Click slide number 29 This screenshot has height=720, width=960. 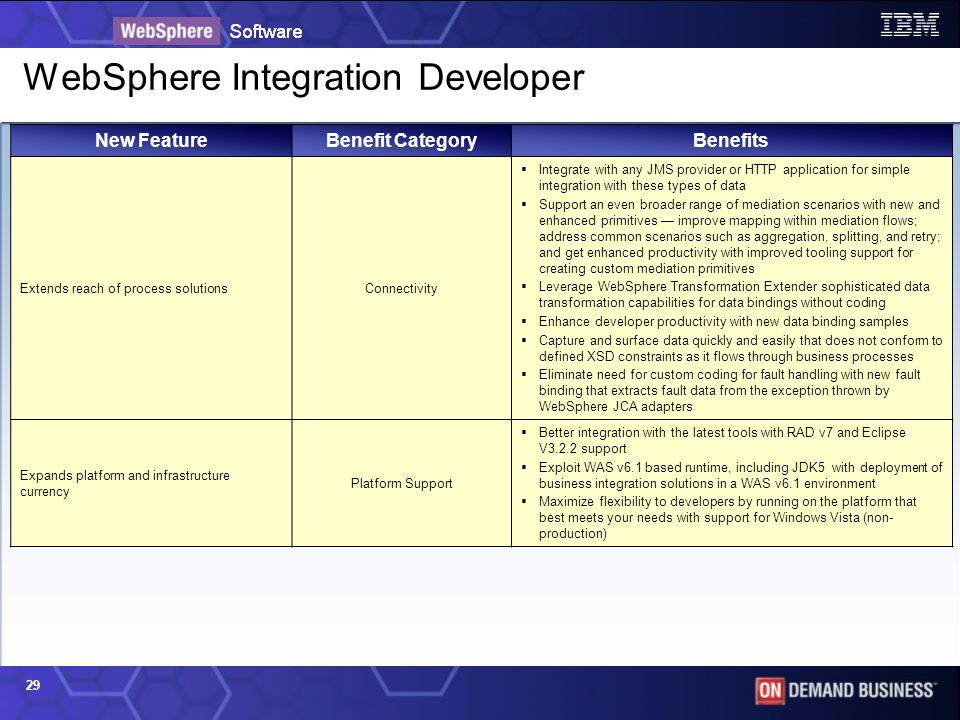tap(32, 685)
